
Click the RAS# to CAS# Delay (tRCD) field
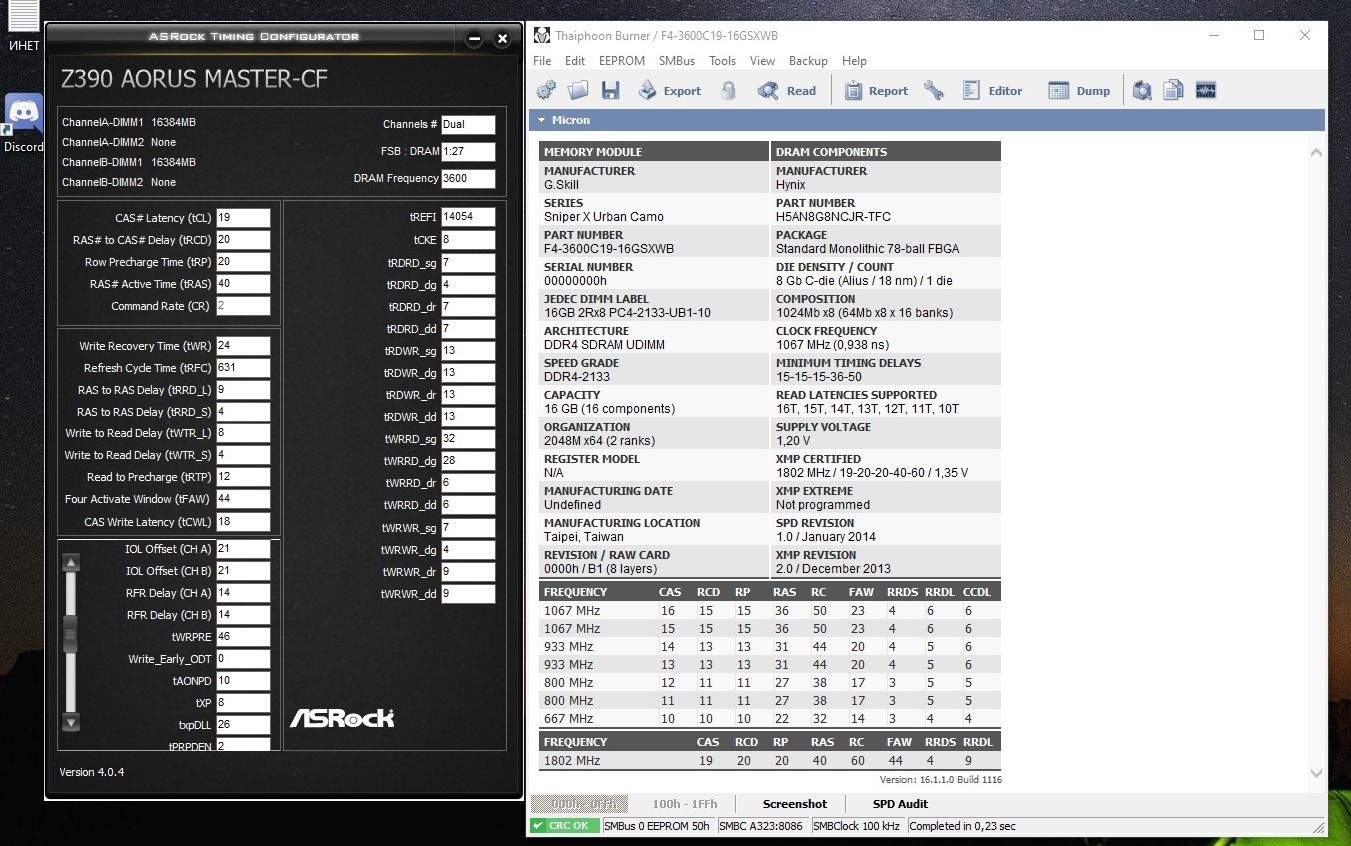pyautogui.click(x=242, y=240)
